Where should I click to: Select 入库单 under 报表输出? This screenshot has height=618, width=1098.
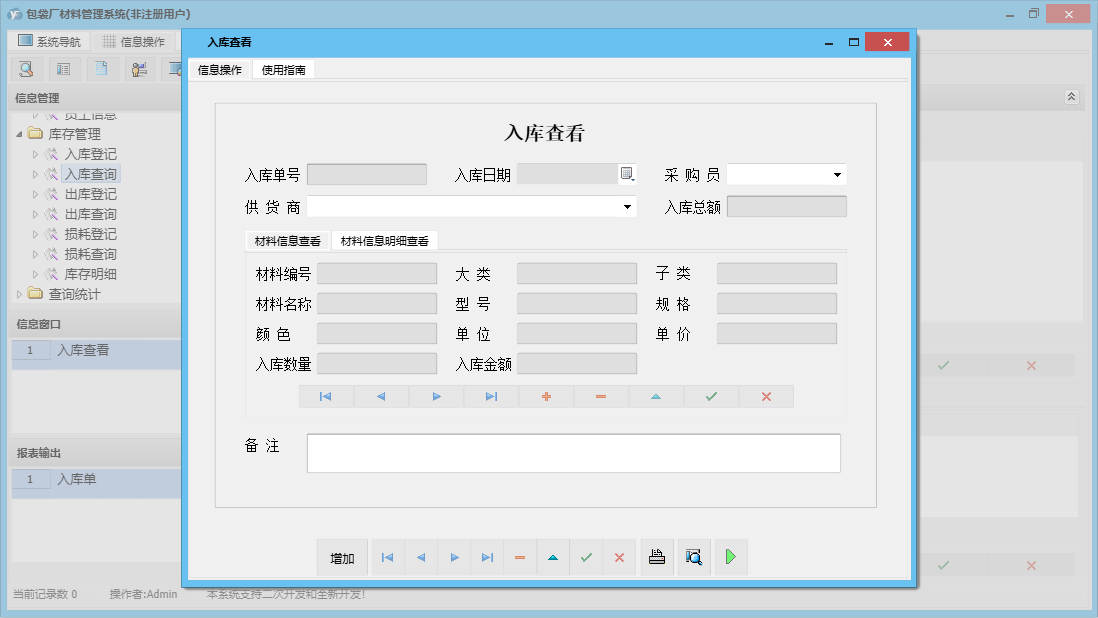click(75, 480)
